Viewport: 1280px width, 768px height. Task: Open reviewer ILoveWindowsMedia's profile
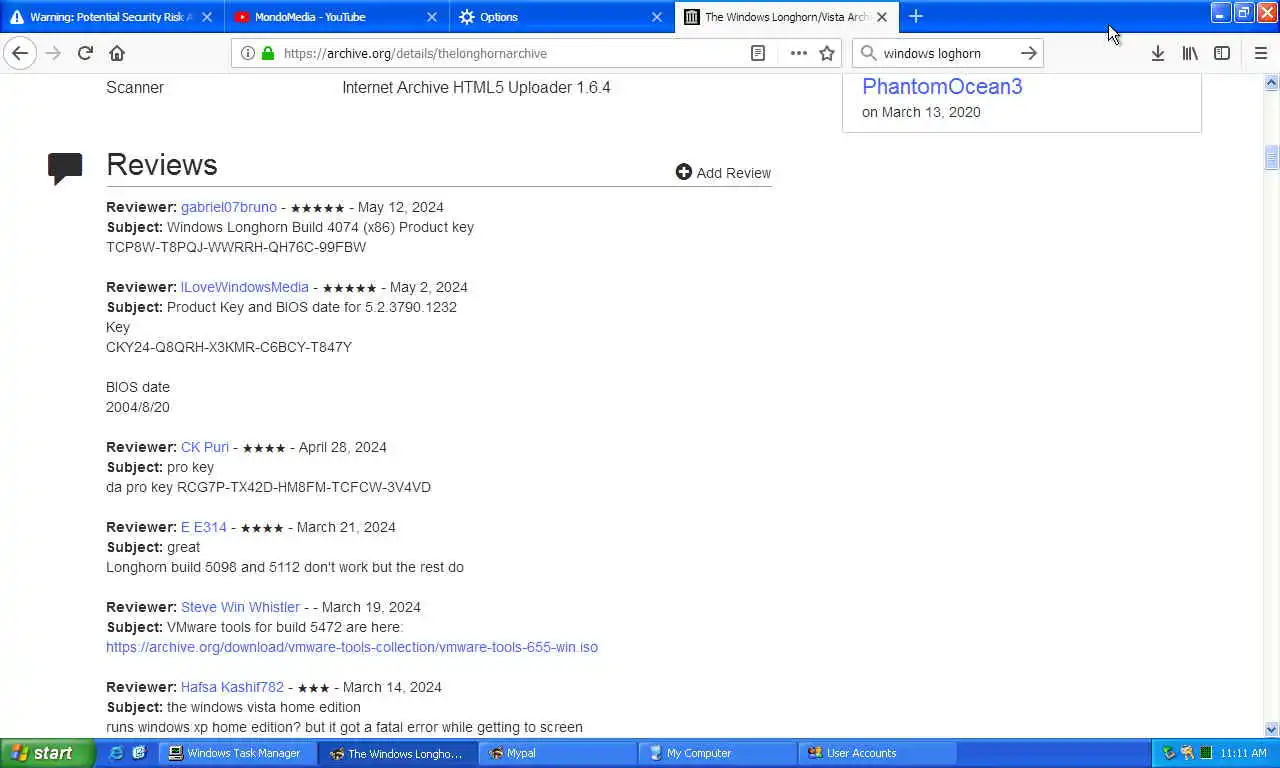click(x=245, y=287)
